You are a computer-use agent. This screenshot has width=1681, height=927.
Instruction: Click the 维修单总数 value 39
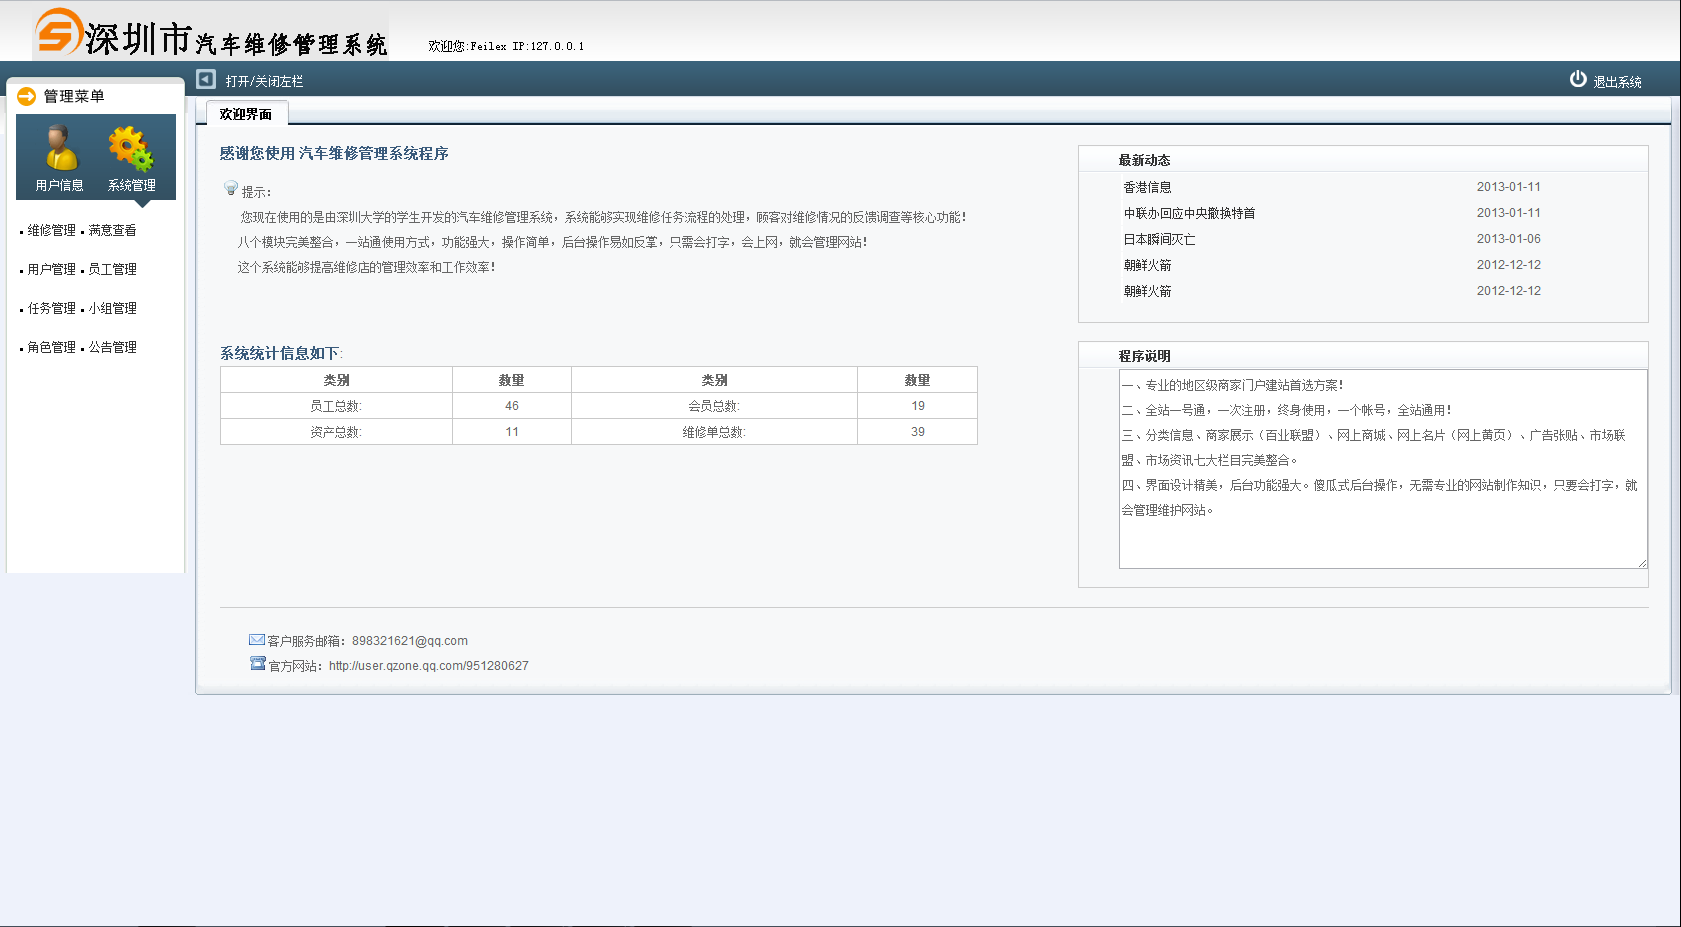click(x=918, y=432)
